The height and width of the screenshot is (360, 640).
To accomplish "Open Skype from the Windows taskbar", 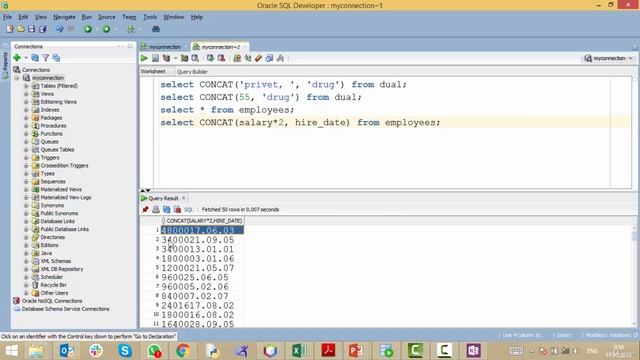I will 124,350.
